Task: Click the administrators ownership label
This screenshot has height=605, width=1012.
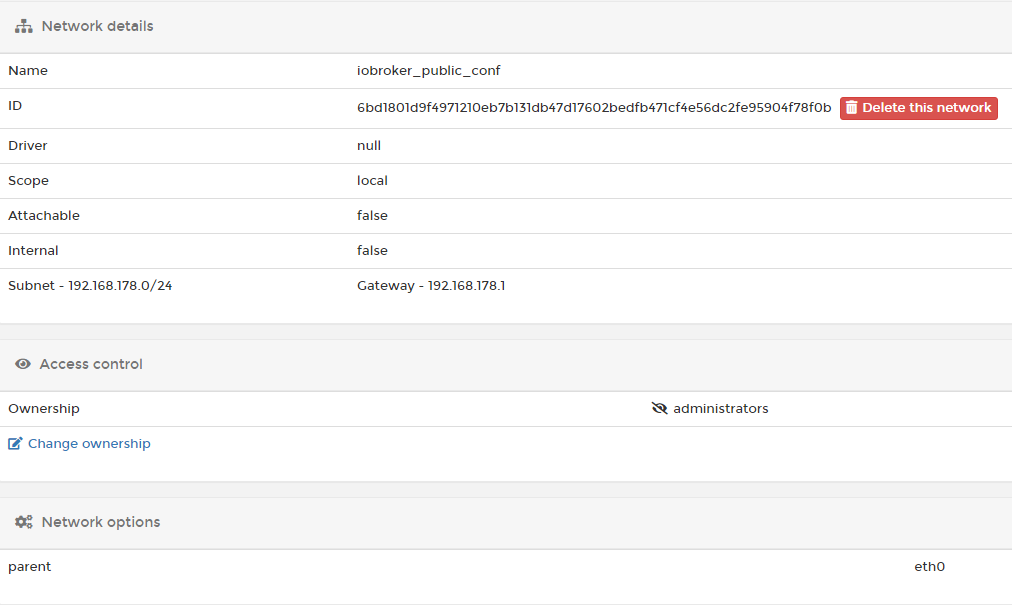Action: coord(721,408)
